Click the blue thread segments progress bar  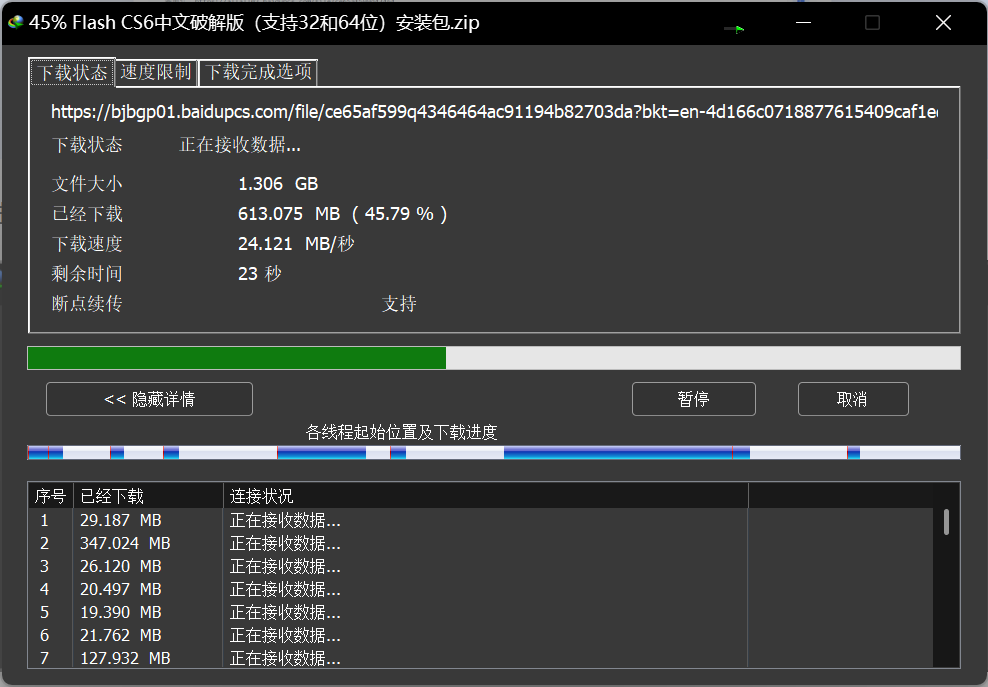pos(494,453)
